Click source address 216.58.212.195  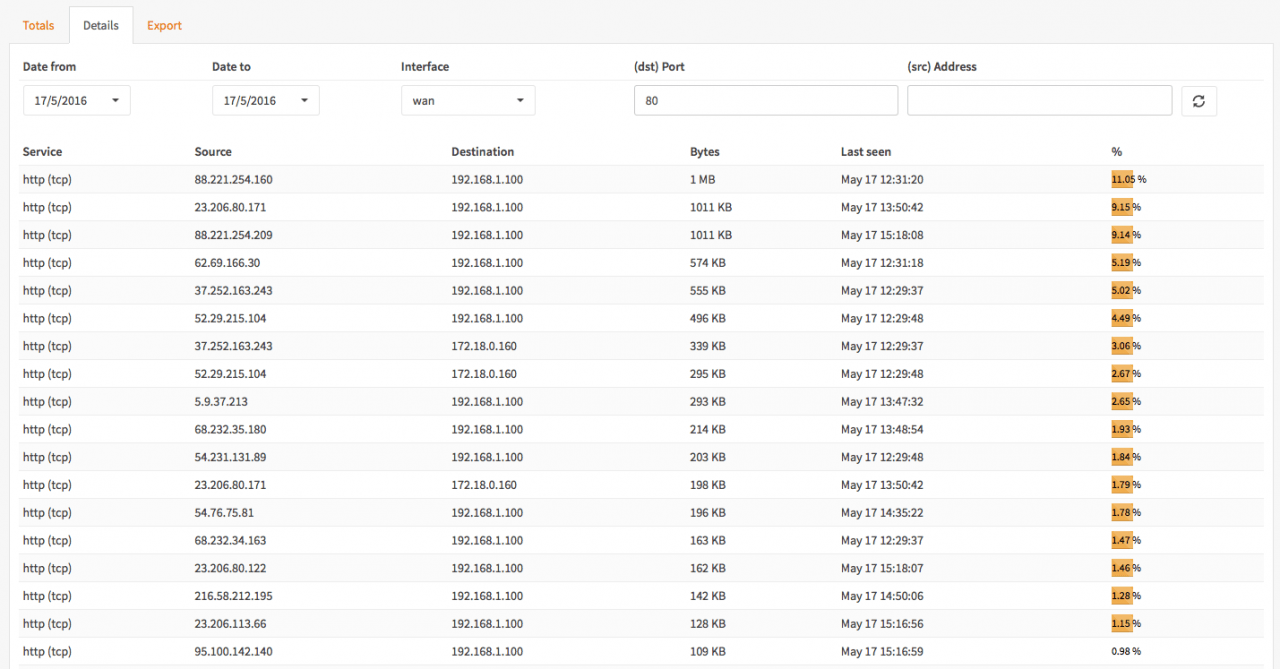point(233,596)
